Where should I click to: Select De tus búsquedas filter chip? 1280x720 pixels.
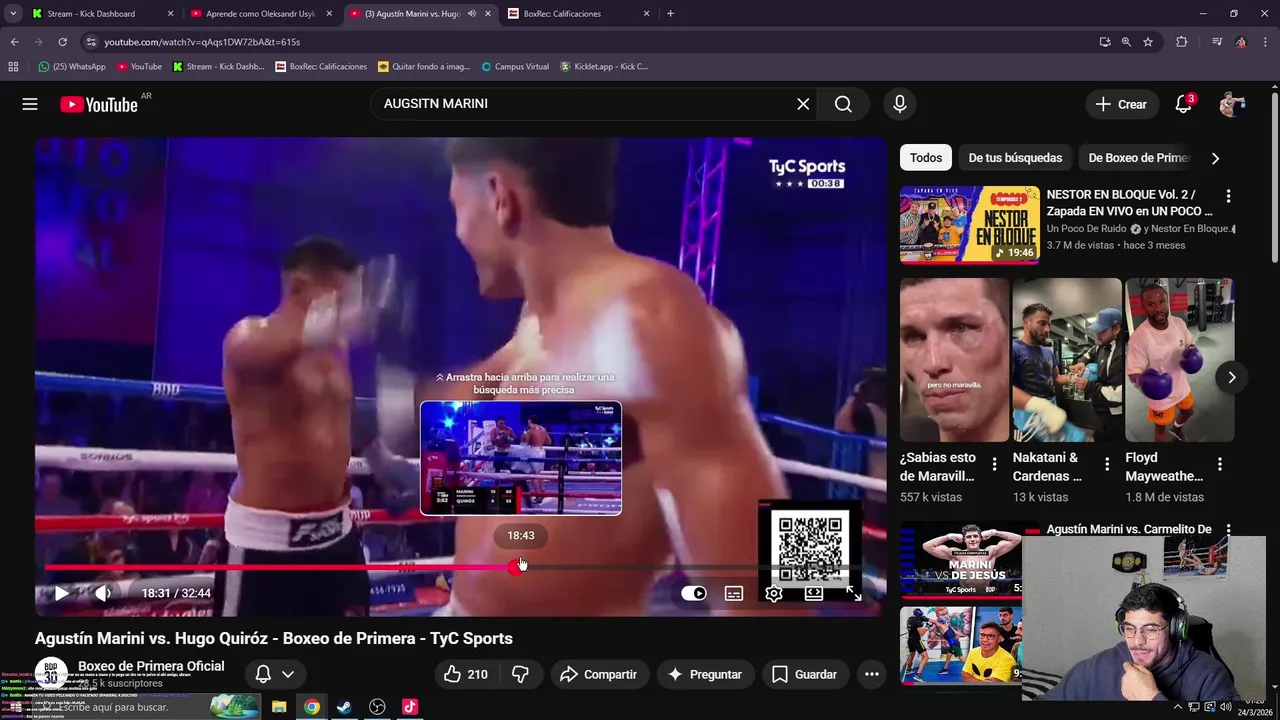pyautogui.click(x=1015, y=158)
